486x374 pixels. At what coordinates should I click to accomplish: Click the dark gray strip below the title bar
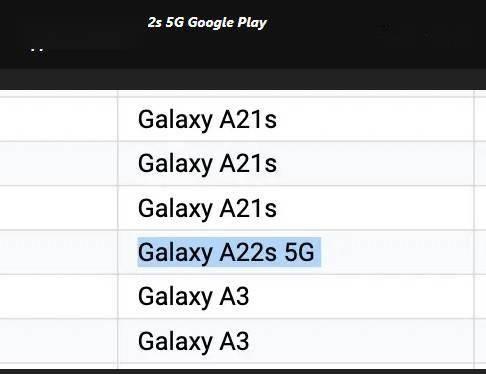point(243,79)
